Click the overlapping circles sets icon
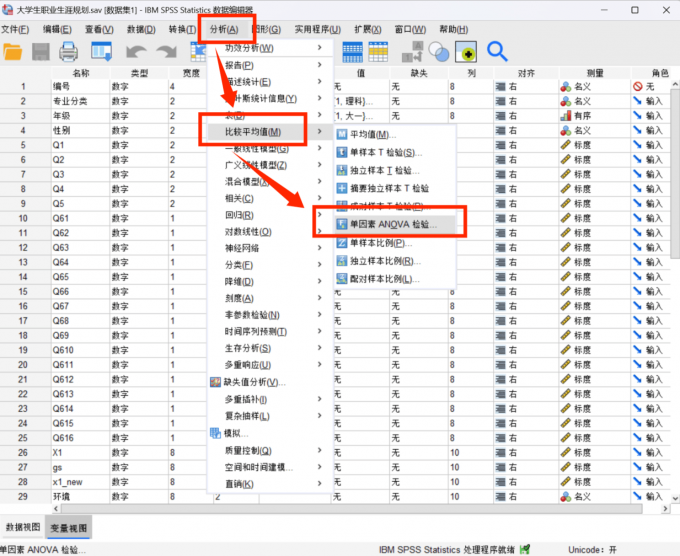Image resolution: width=680 pixels, height=556 pixels. tap(439, 52)
